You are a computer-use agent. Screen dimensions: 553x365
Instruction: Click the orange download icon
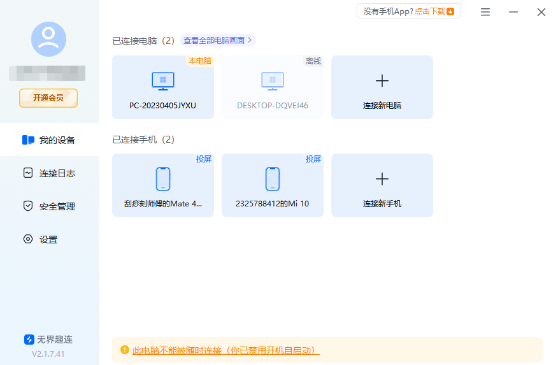(x=450, y=12)
